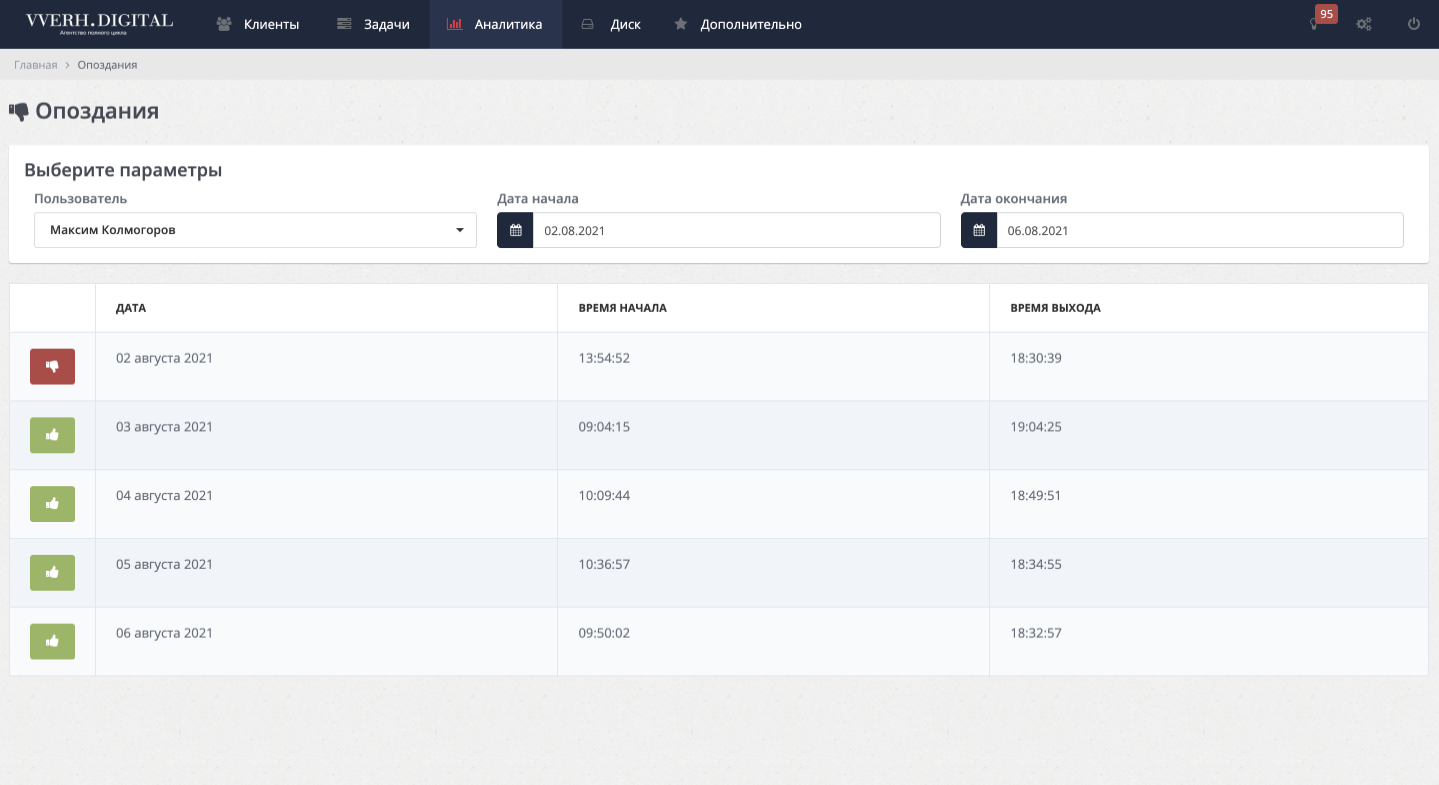Open settings gears icon in top bar
The image size is (1439, 785).
1363,24
